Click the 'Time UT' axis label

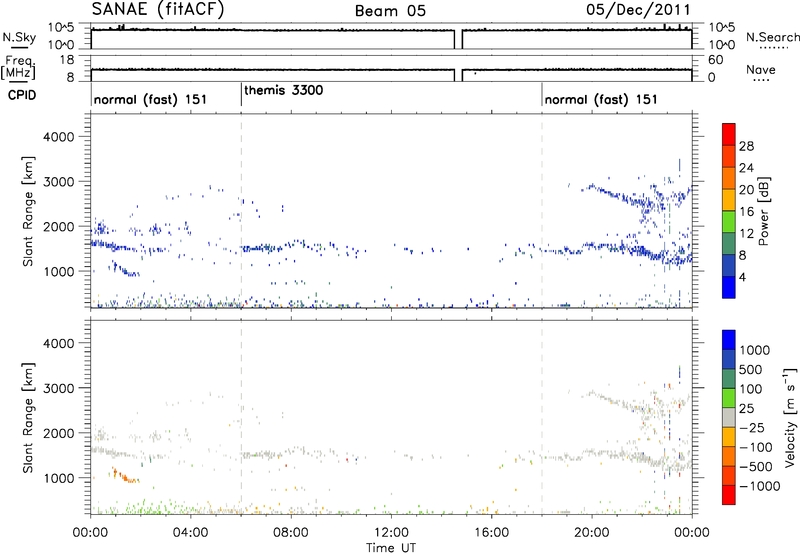[x=391, y=548]
